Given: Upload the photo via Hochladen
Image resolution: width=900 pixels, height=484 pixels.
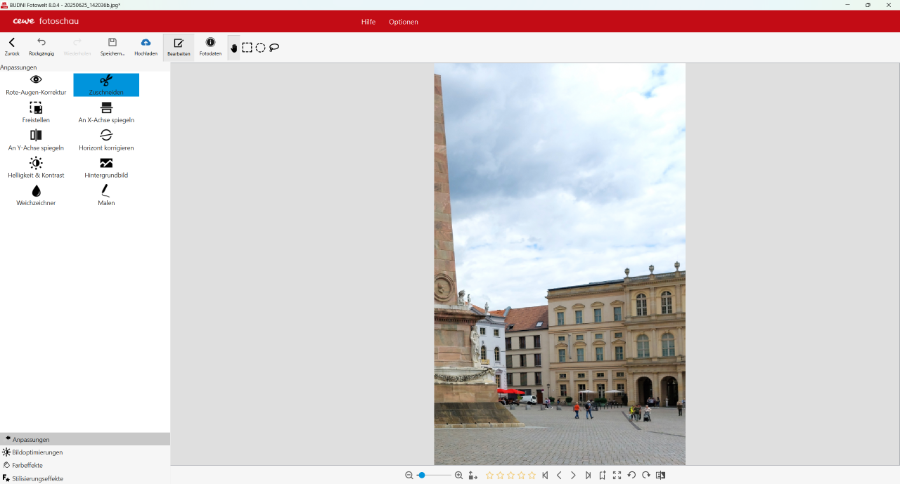Looking at the screenshot, I should coord(146,47).
